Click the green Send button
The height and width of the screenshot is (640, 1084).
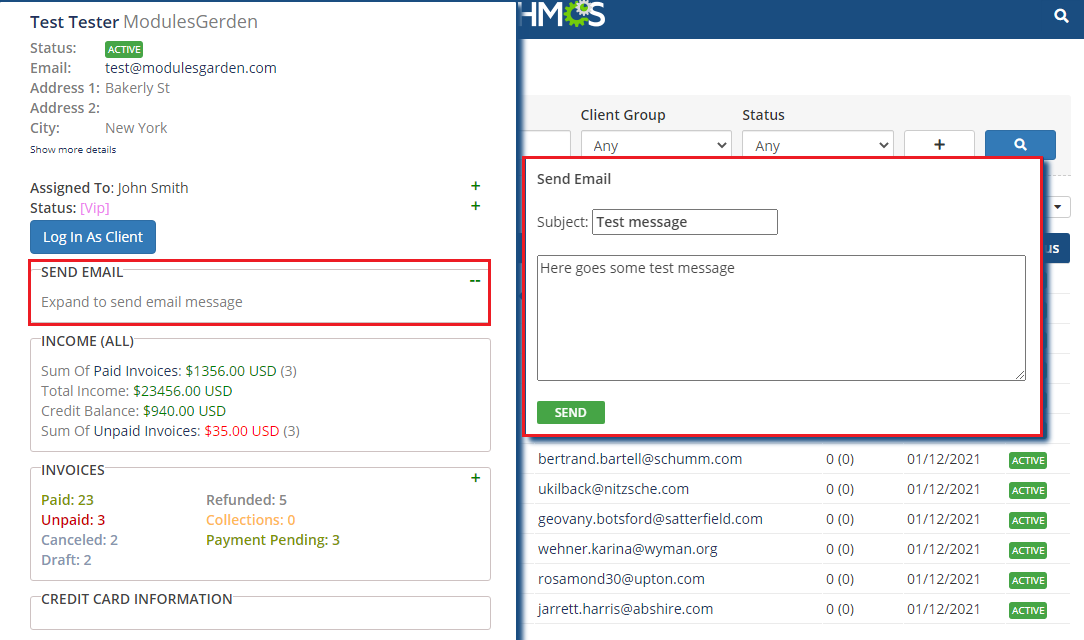pyautogui.click(x=570, y=413)
